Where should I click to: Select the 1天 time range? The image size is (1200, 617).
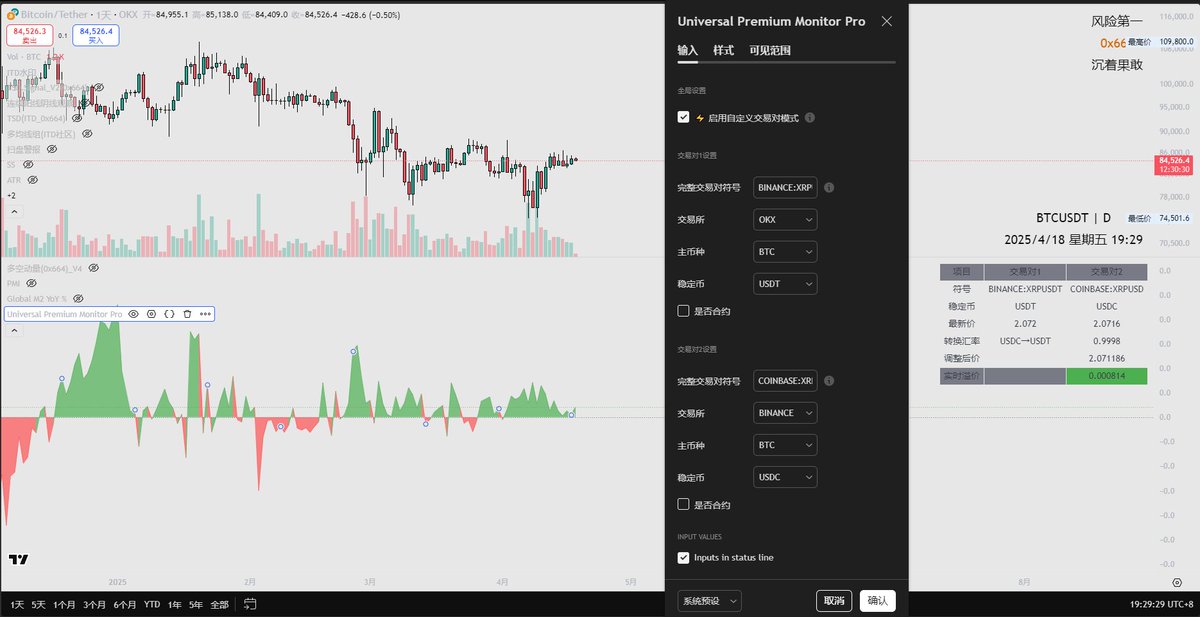[x=17, y=604]
